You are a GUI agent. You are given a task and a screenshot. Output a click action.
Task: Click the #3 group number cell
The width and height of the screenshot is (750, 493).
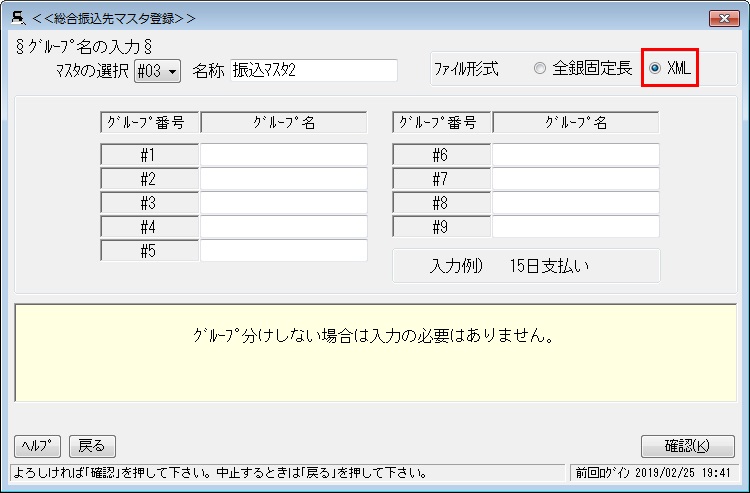pyautogui.click(x=149, y=202)
